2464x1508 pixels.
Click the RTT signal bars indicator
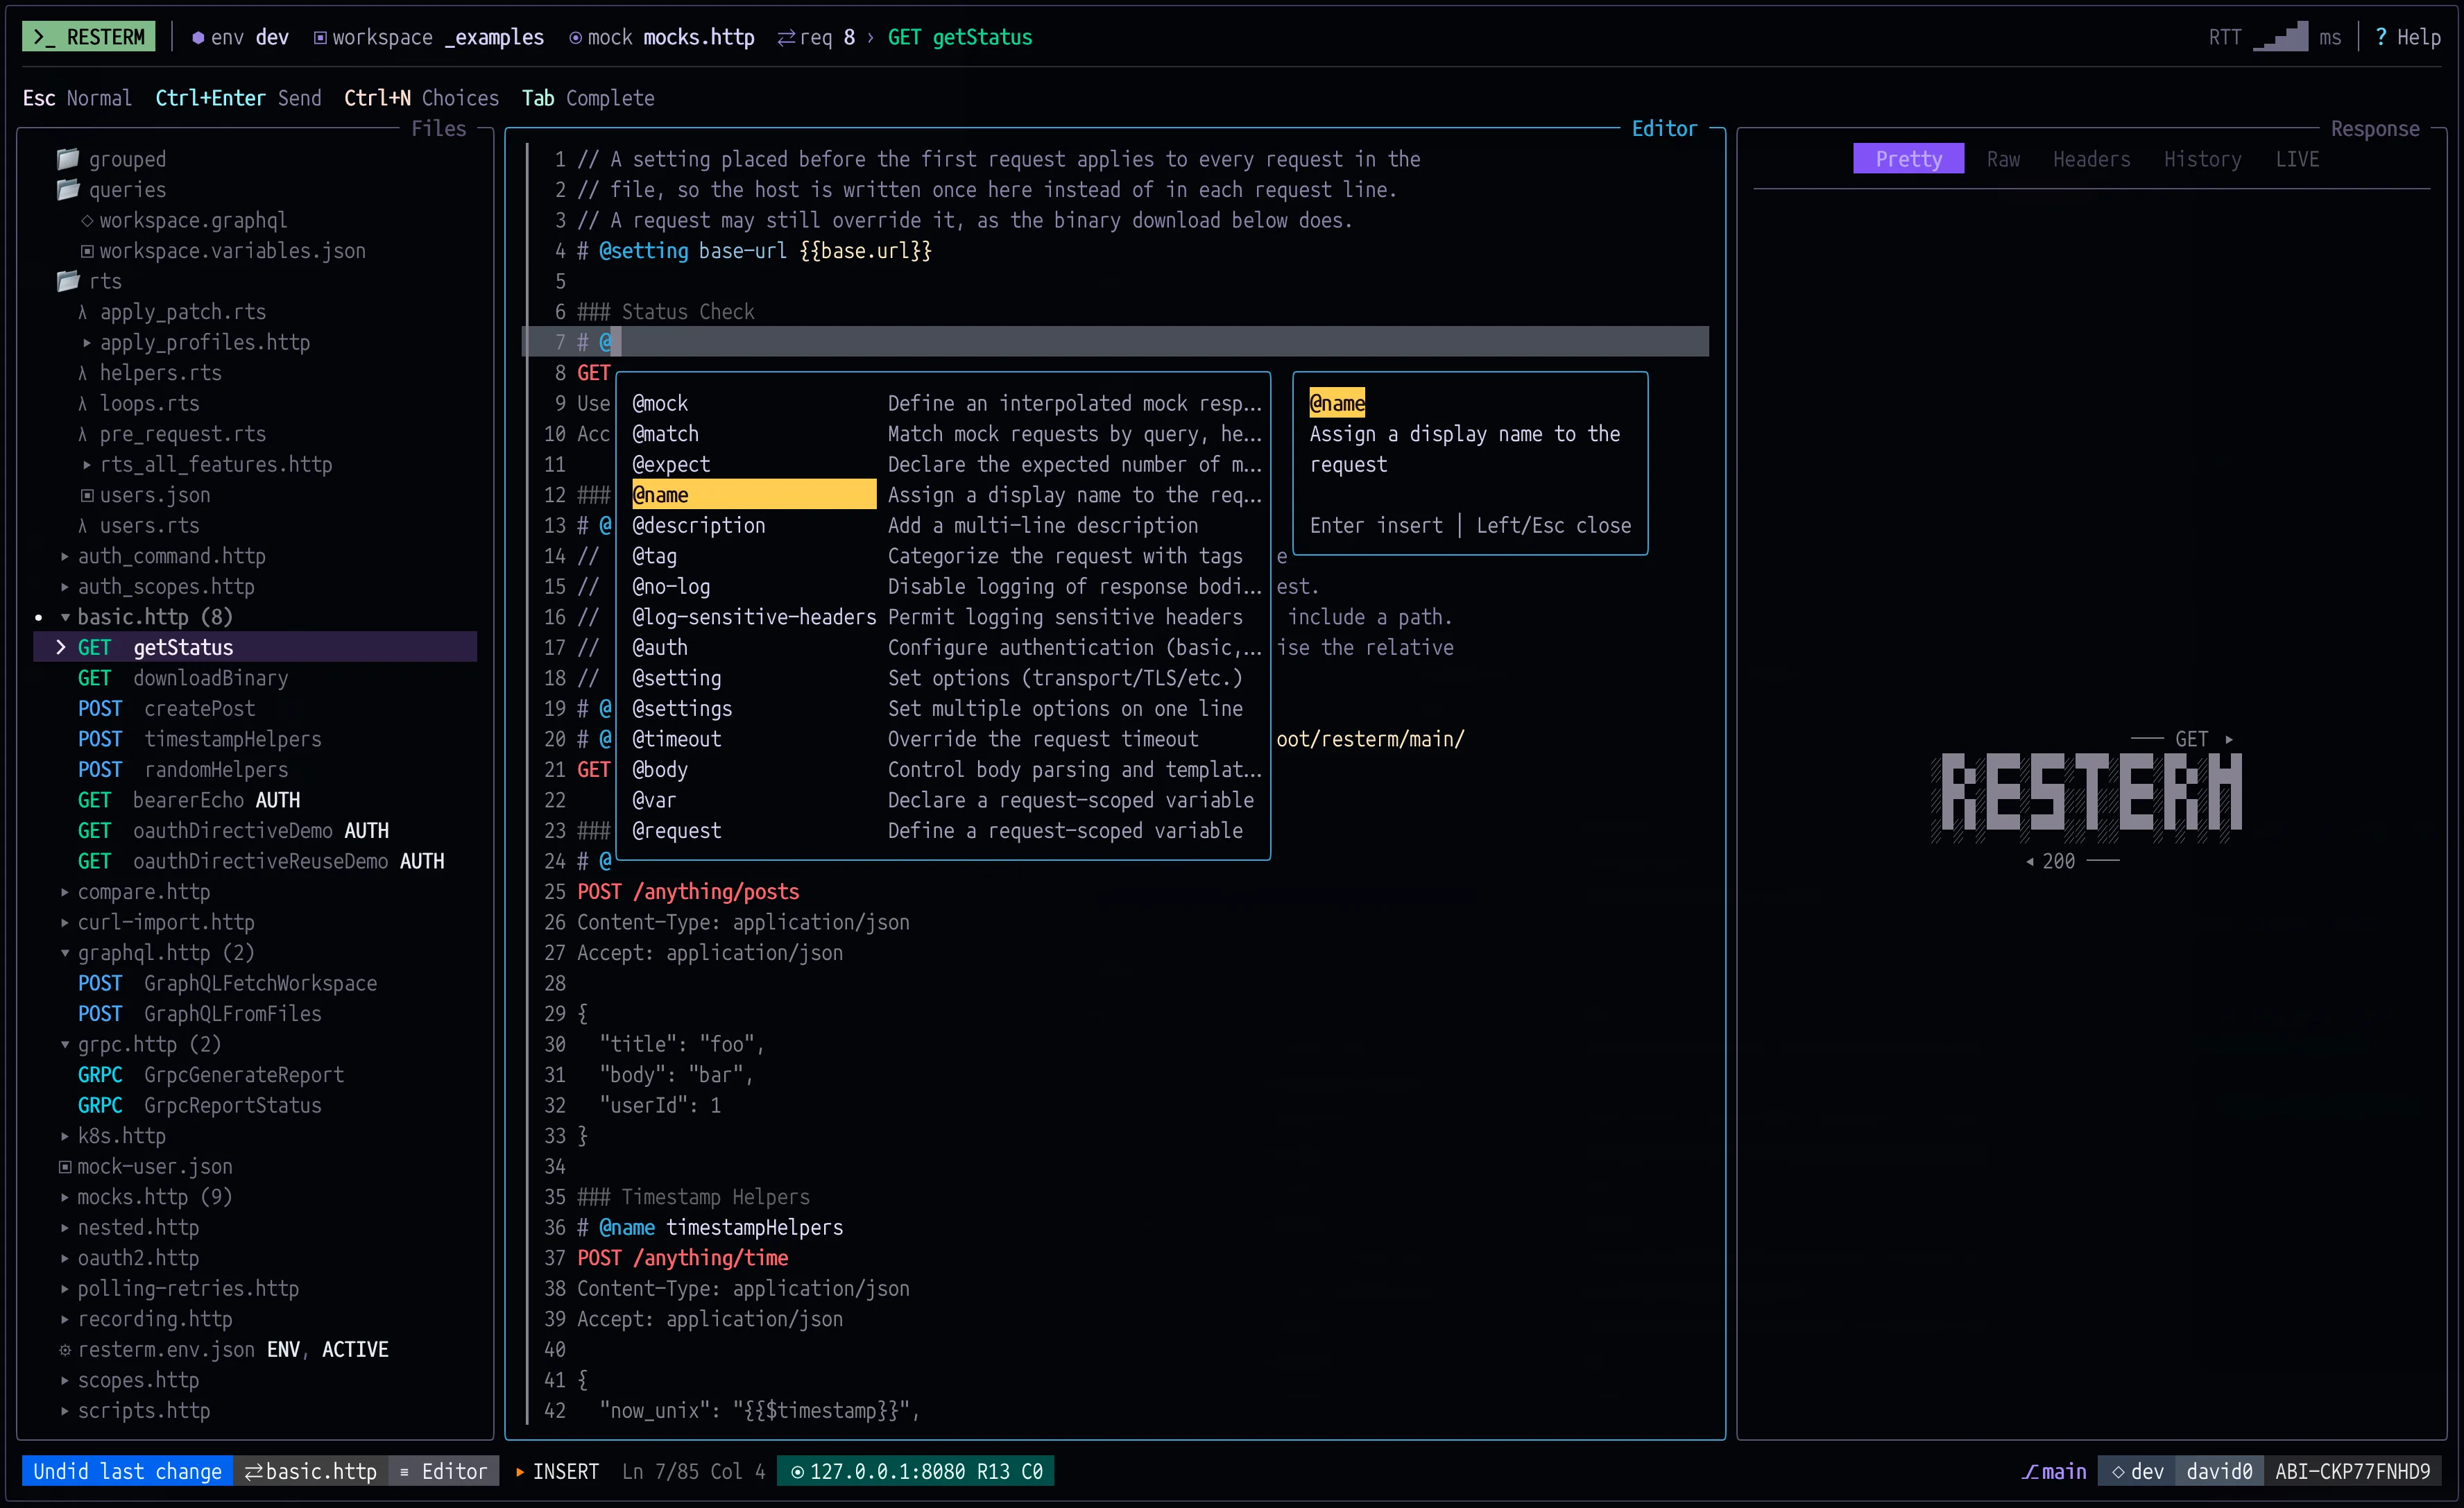2280,37
